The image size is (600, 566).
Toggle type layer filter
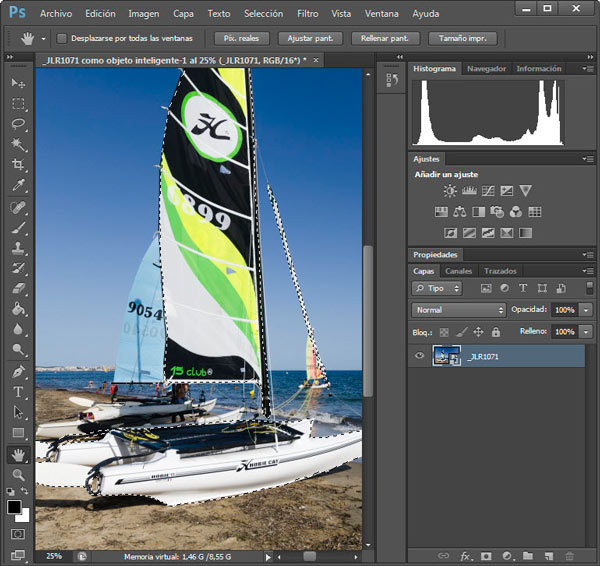click(x=523, y=288)
